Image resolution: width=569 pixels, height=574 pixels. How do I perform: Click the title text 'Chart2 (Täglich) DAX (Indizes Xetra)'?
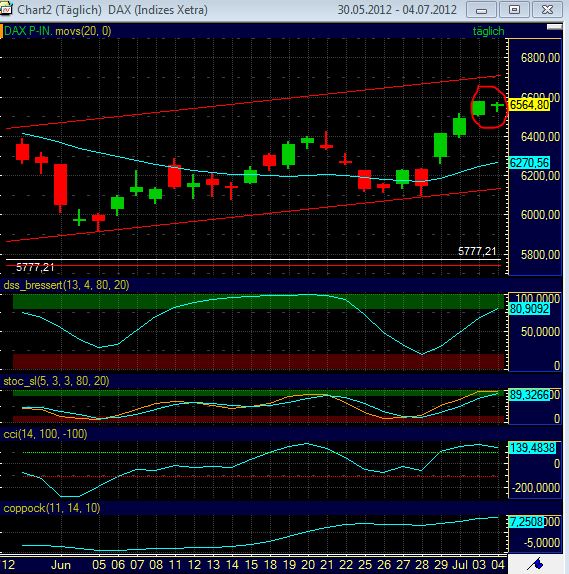pos(112,10)
